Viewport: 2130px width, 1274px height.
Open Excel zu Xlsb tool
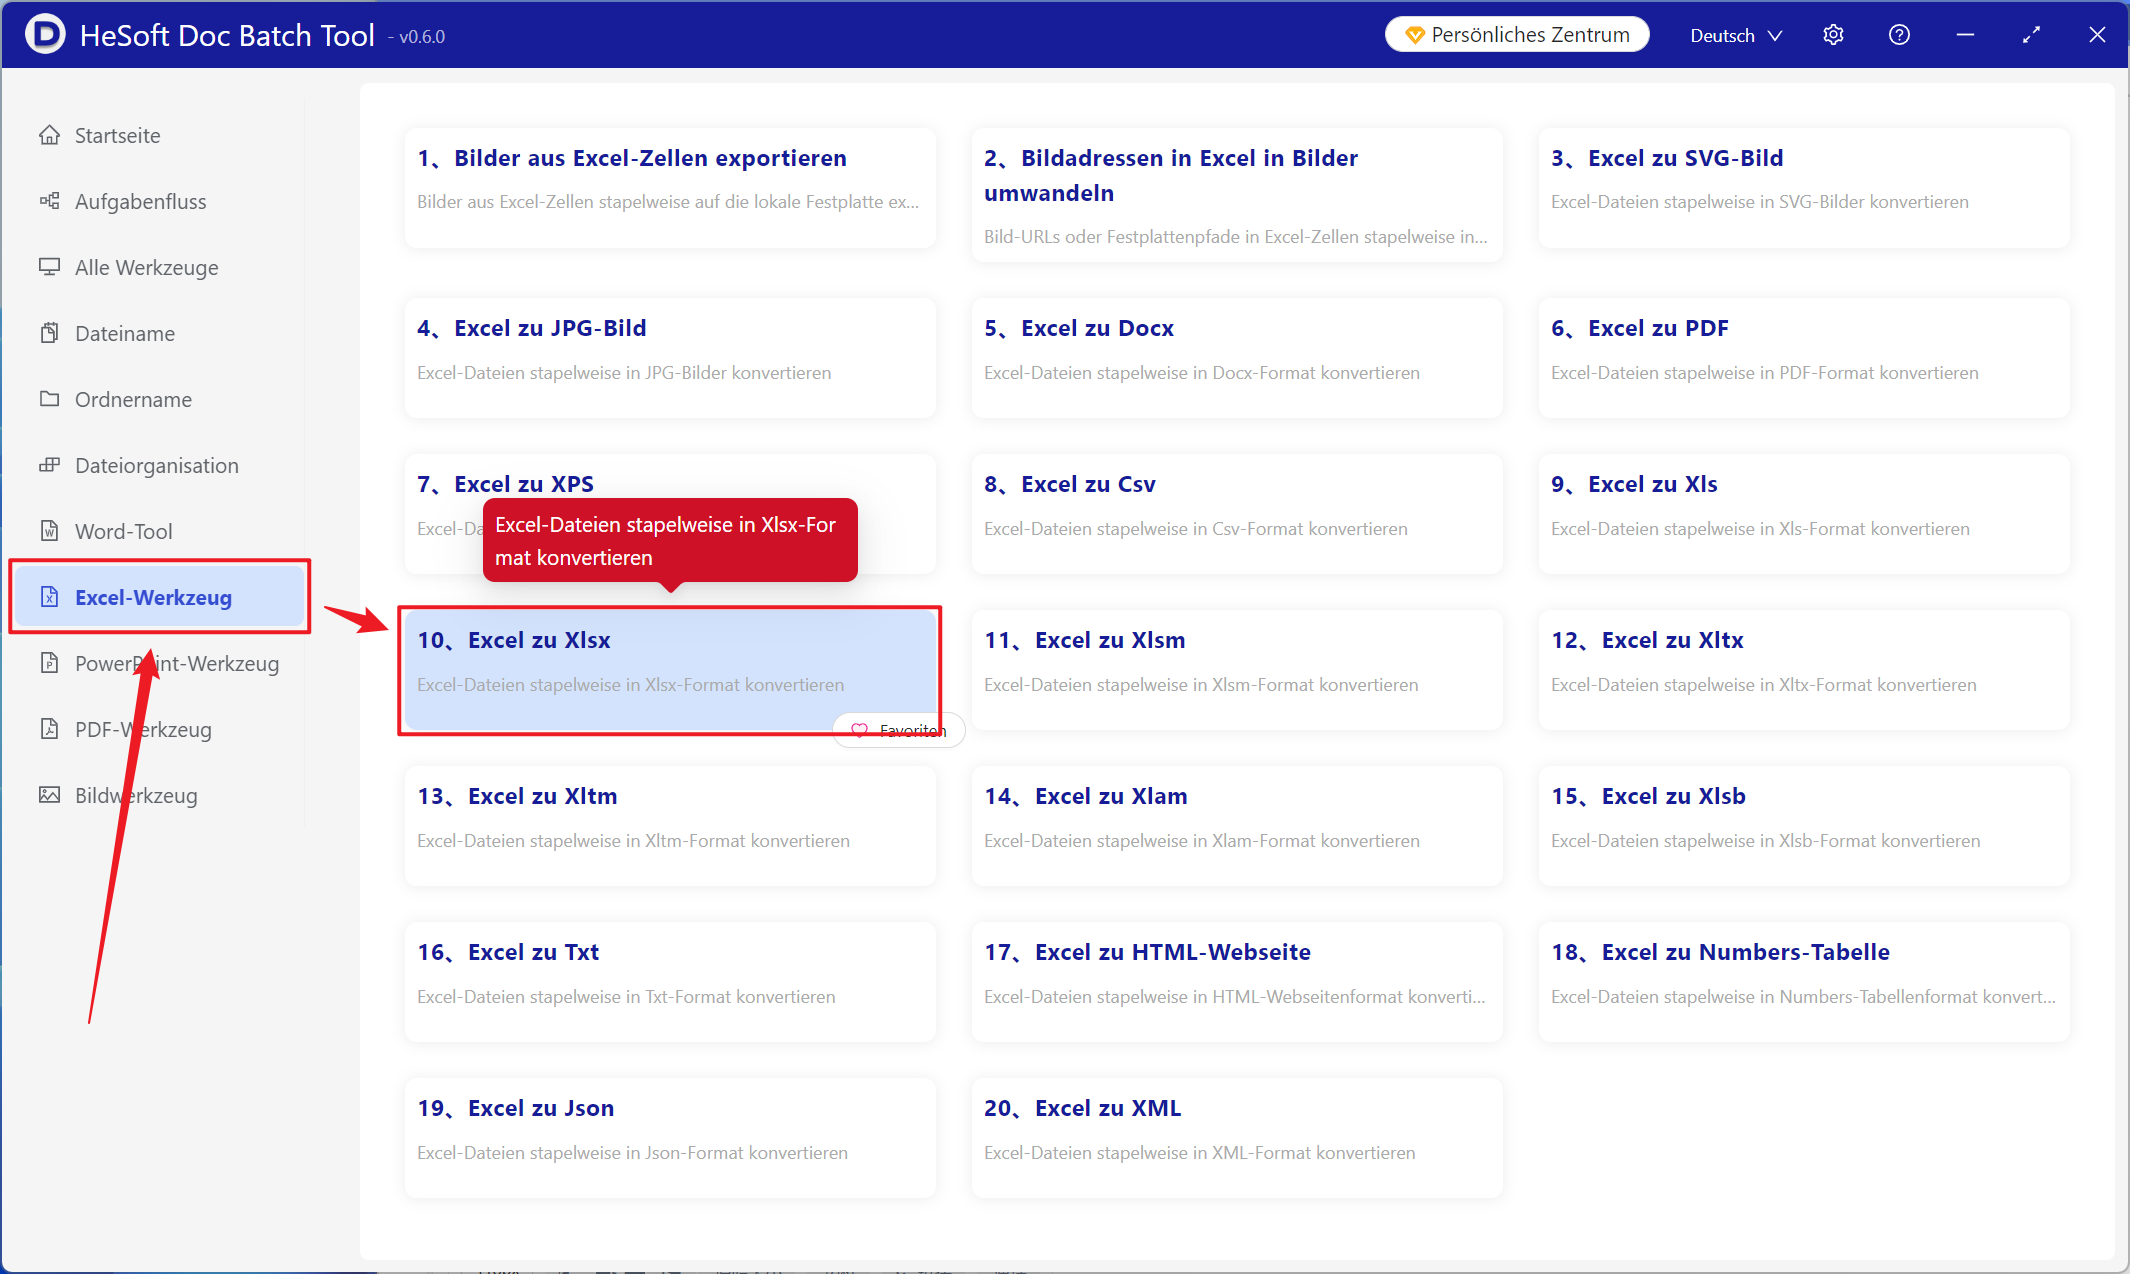(x=1804, y=825)
